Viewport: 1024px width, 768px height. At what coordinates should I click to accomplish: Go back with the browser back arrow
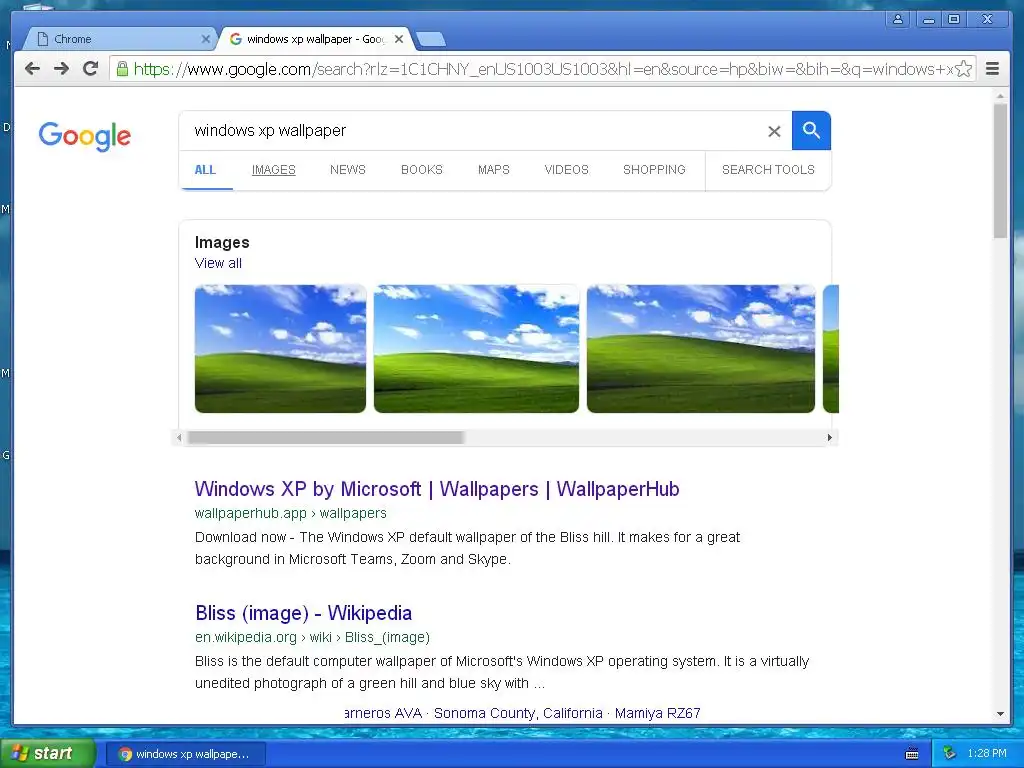click(x=32, y=69)
